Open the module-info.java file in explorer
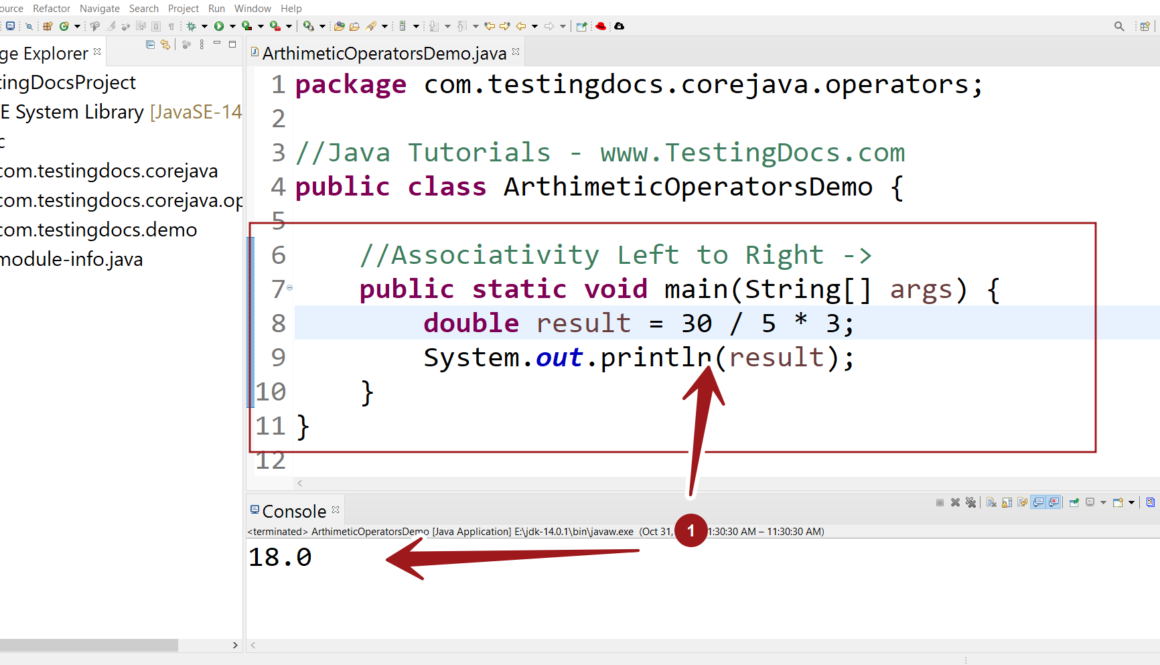The height and width of the screenshot is (665, 1160). (71, 260)
